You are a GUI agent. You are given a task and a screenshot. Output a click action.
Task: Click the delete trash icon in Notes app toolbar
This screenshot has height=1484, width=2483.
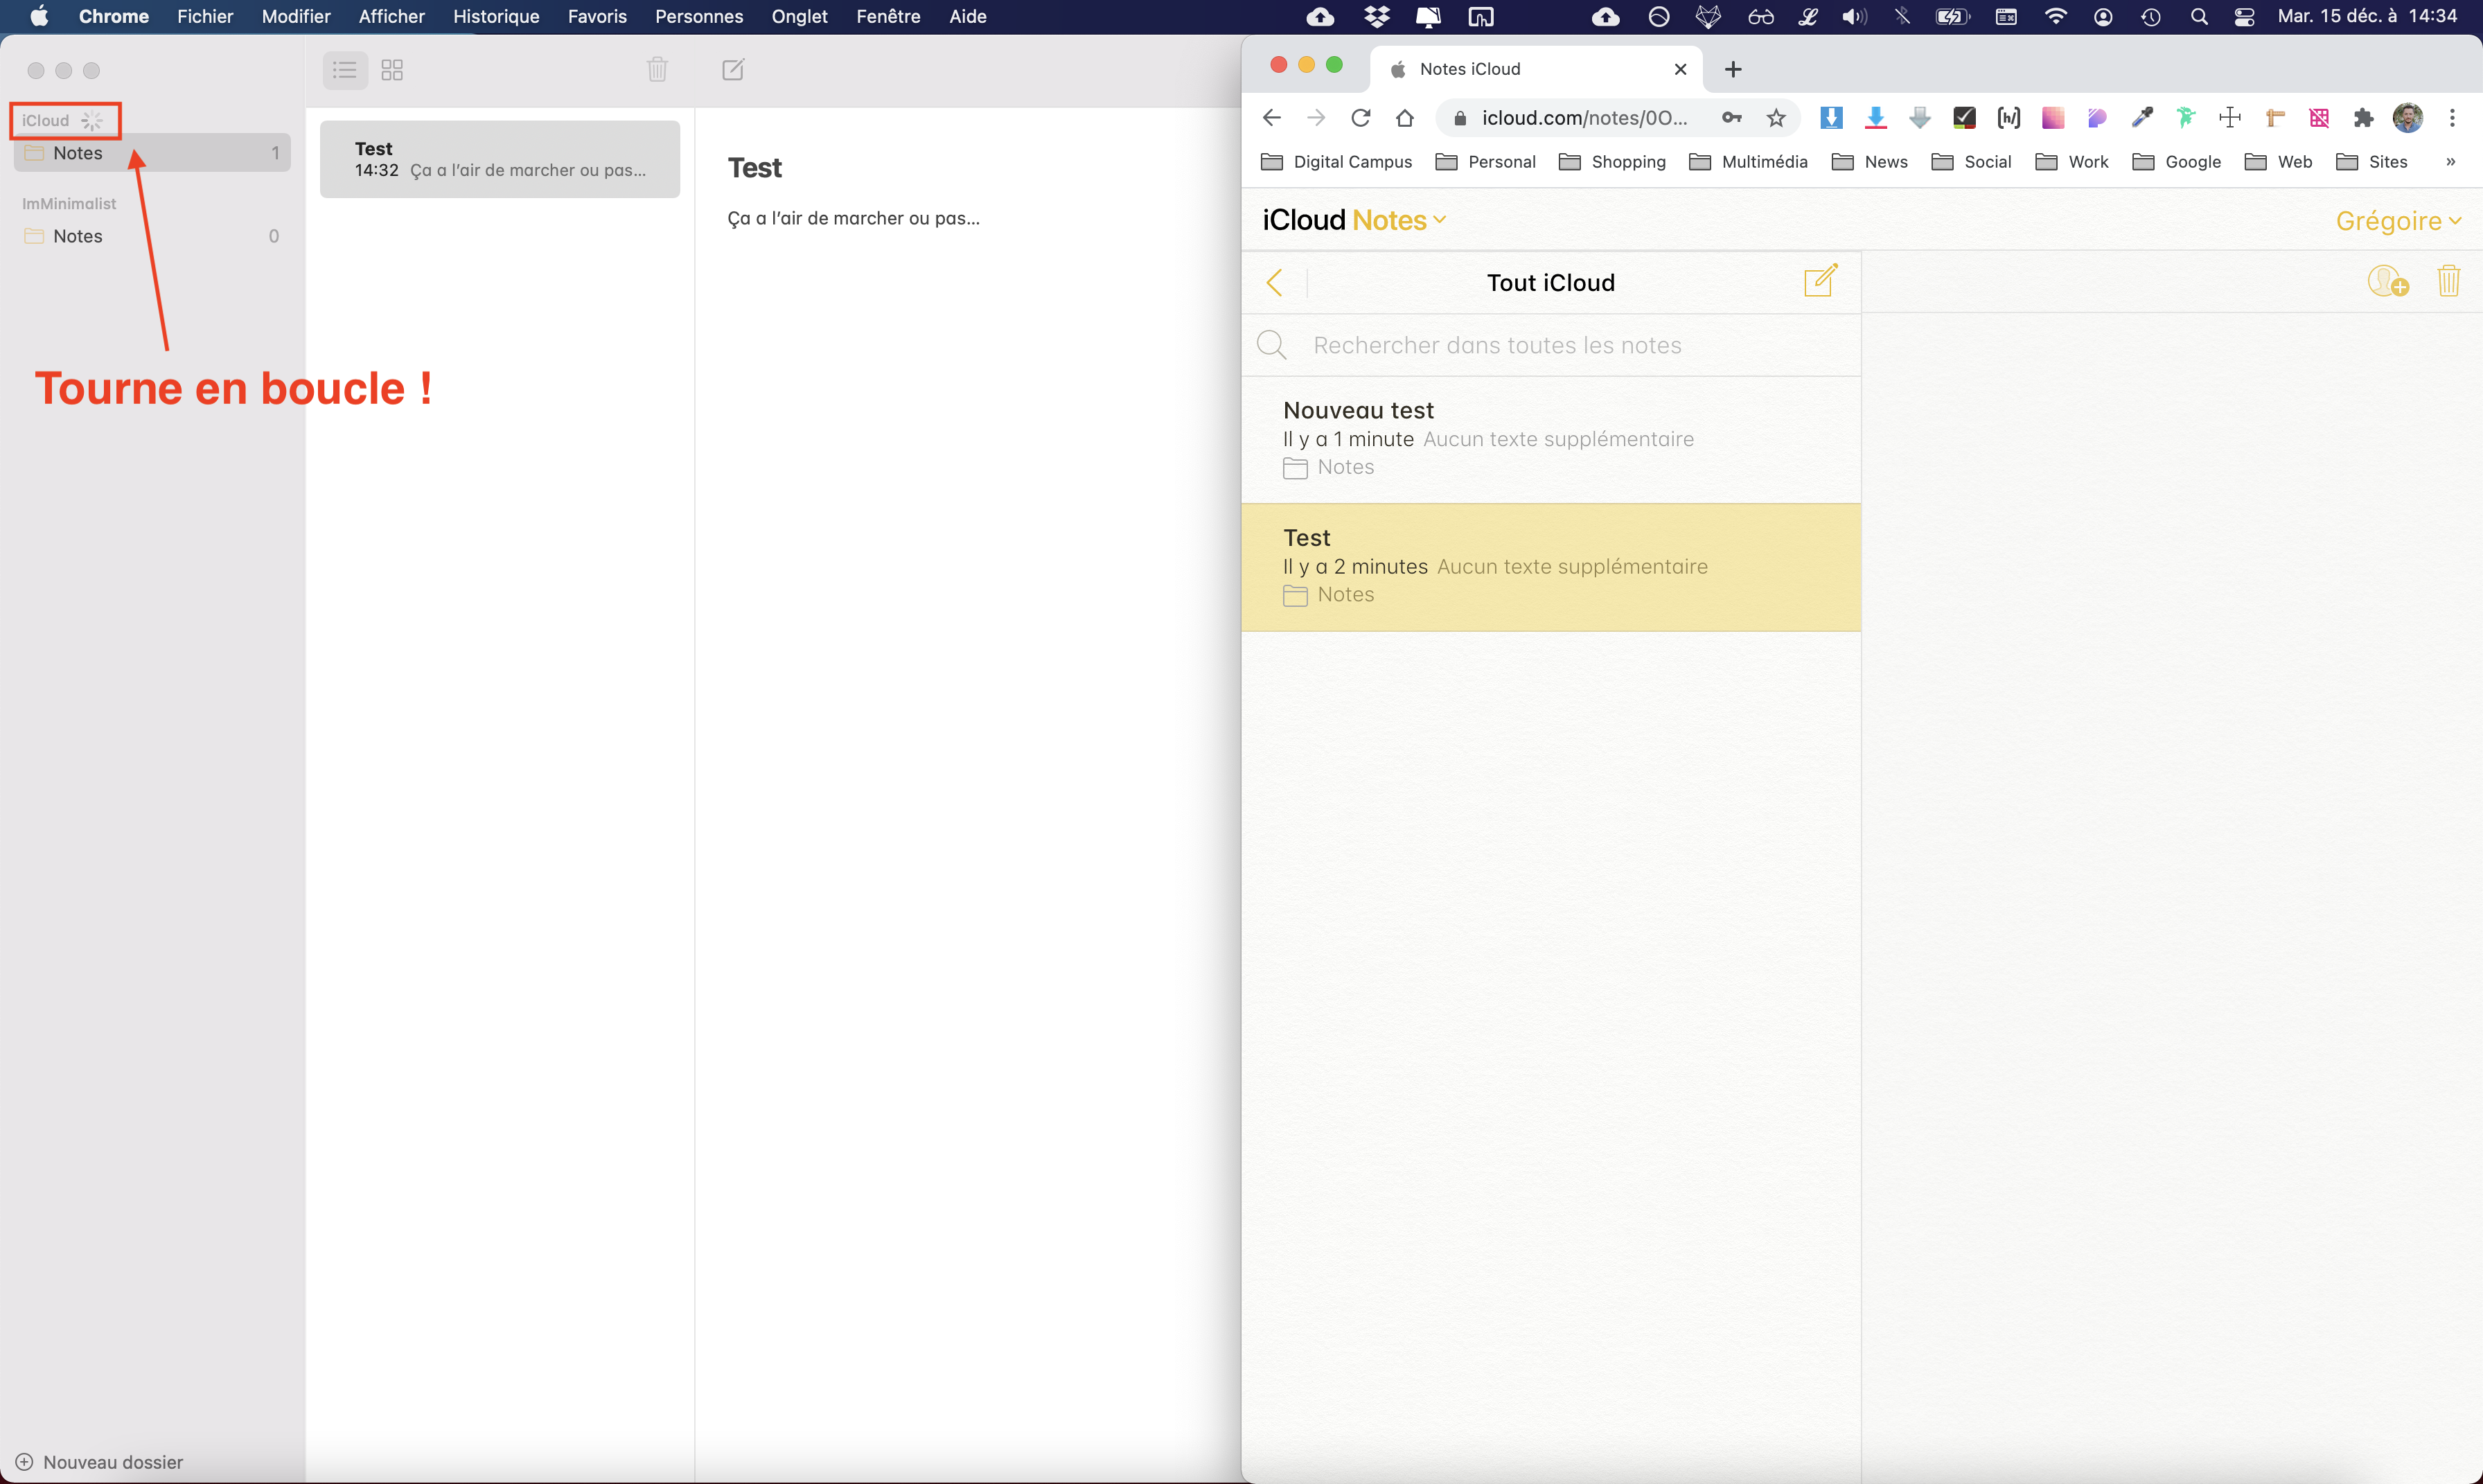tap(657, 69)
